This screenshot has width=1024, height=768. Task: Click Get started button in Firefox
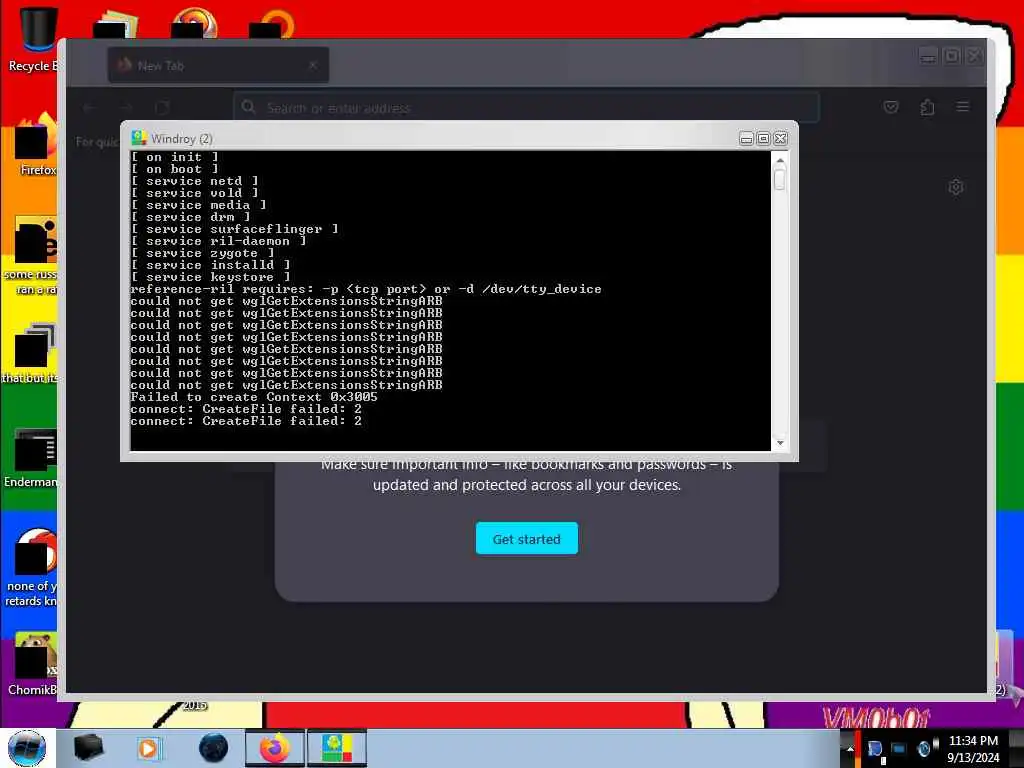[x=526, y=539]
